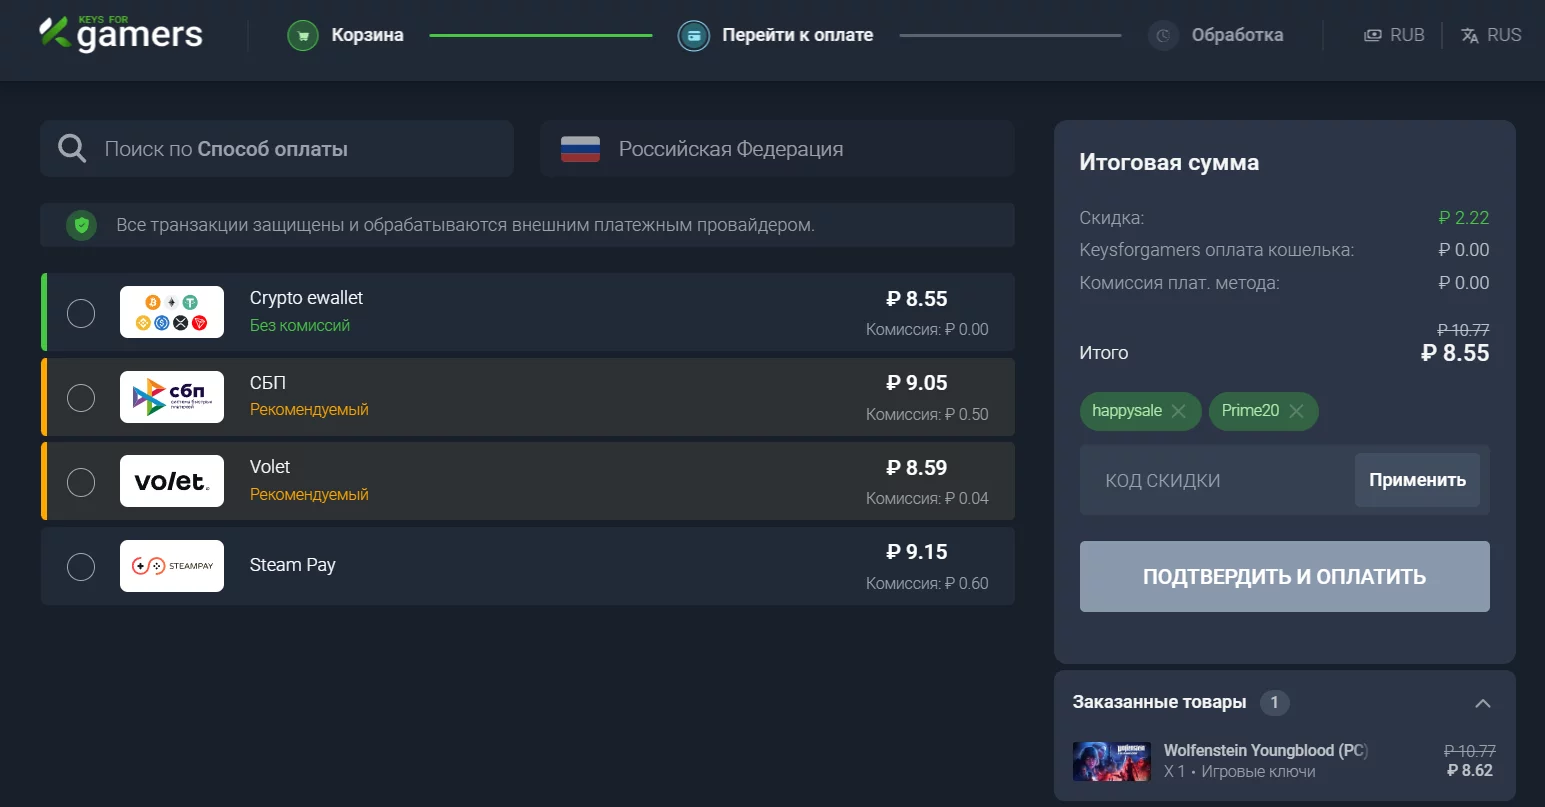This screenshot has height=807, width=1545.
Task: Click the clock processing step icon
Action: click(1163, 36)
